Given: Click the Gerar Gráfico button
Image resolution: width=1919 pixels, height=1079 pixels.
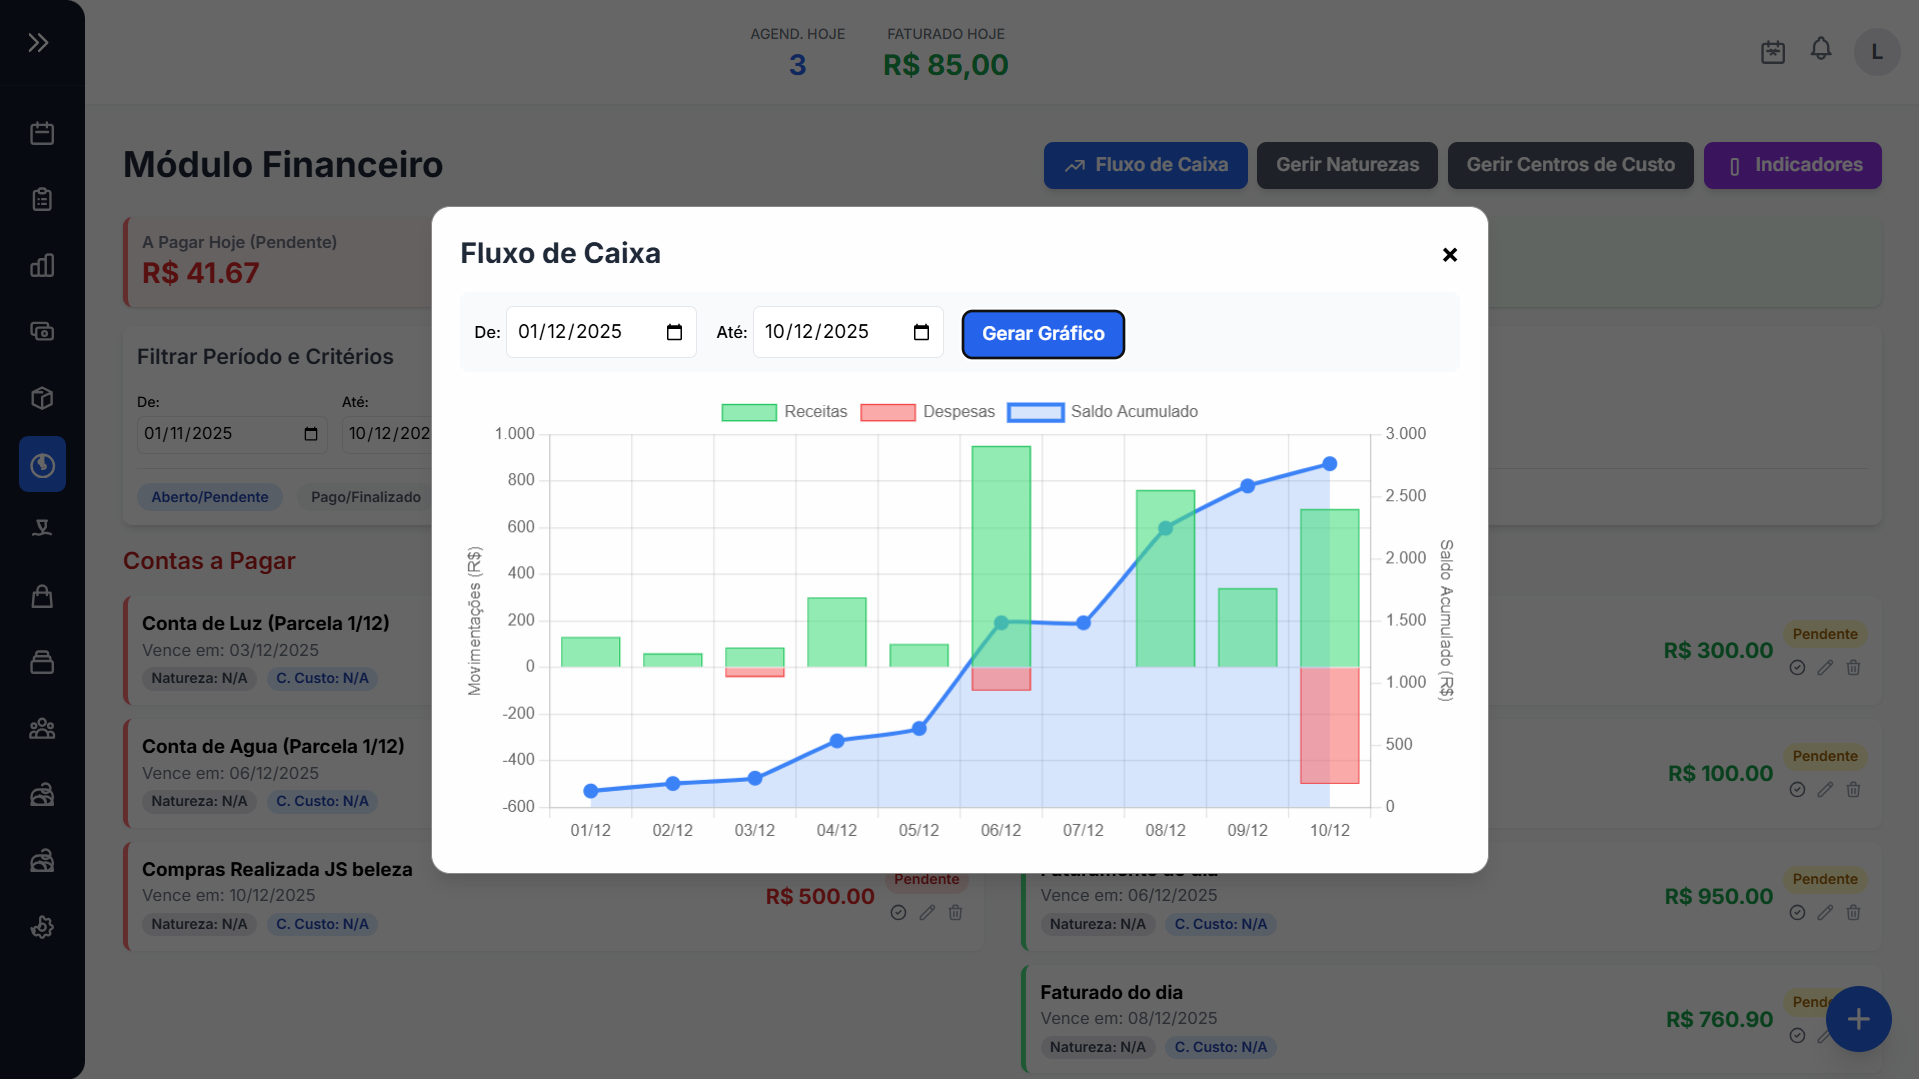Looking at the screenshot, I should point(1043,334).
